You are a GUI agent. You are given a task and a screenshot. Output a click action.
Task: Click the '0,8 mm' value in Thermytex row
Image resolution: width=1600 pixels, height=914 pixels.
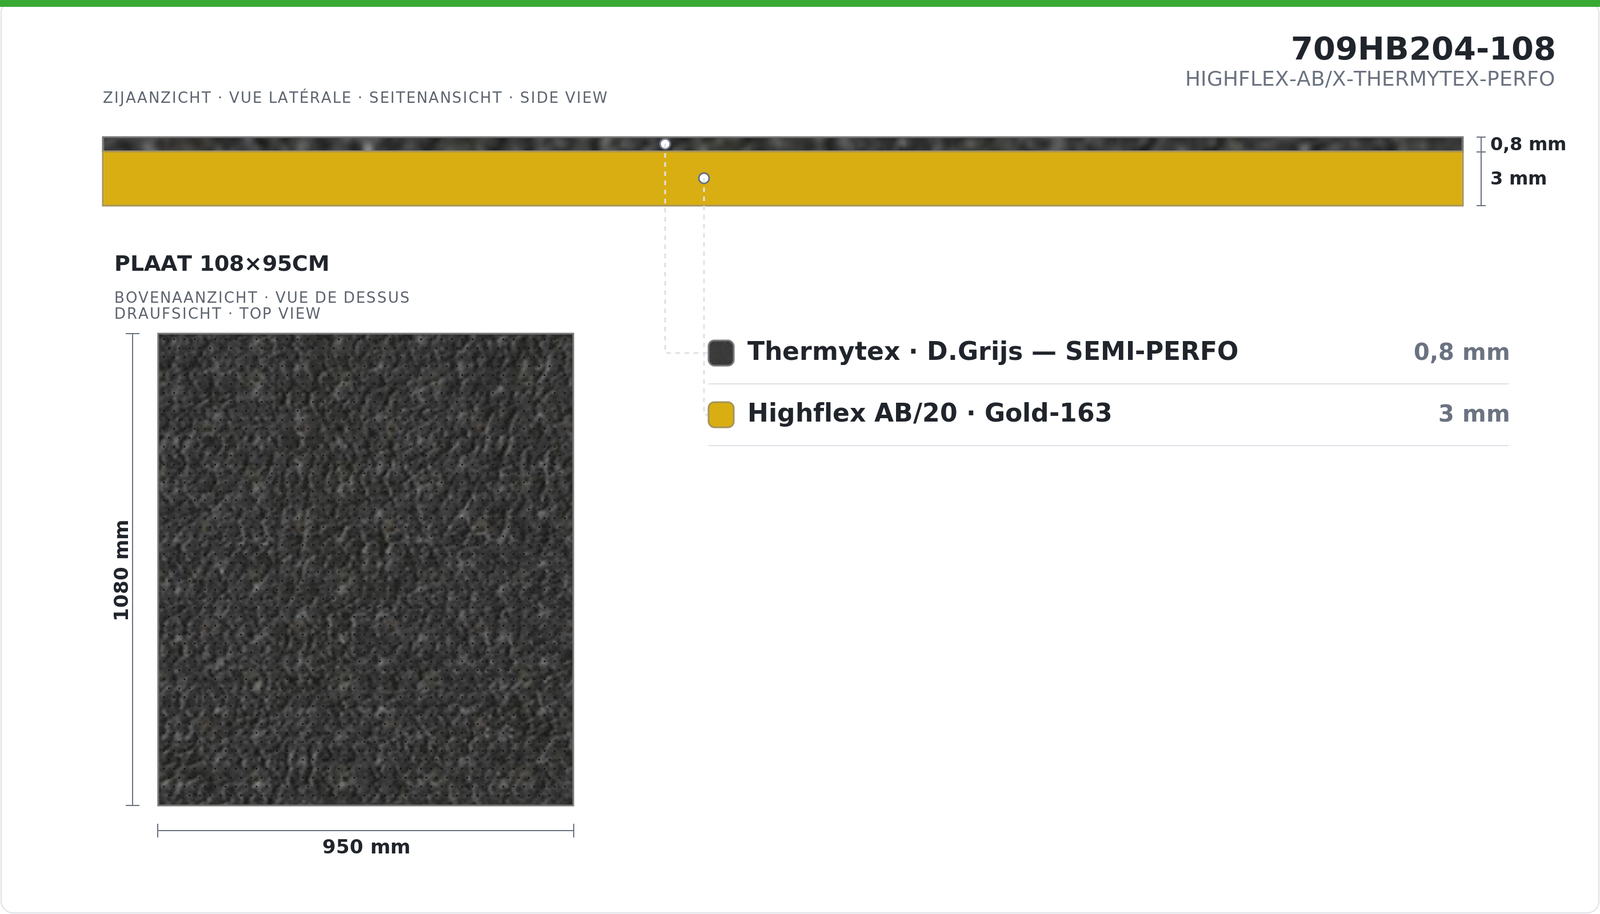coord(1461,352)
